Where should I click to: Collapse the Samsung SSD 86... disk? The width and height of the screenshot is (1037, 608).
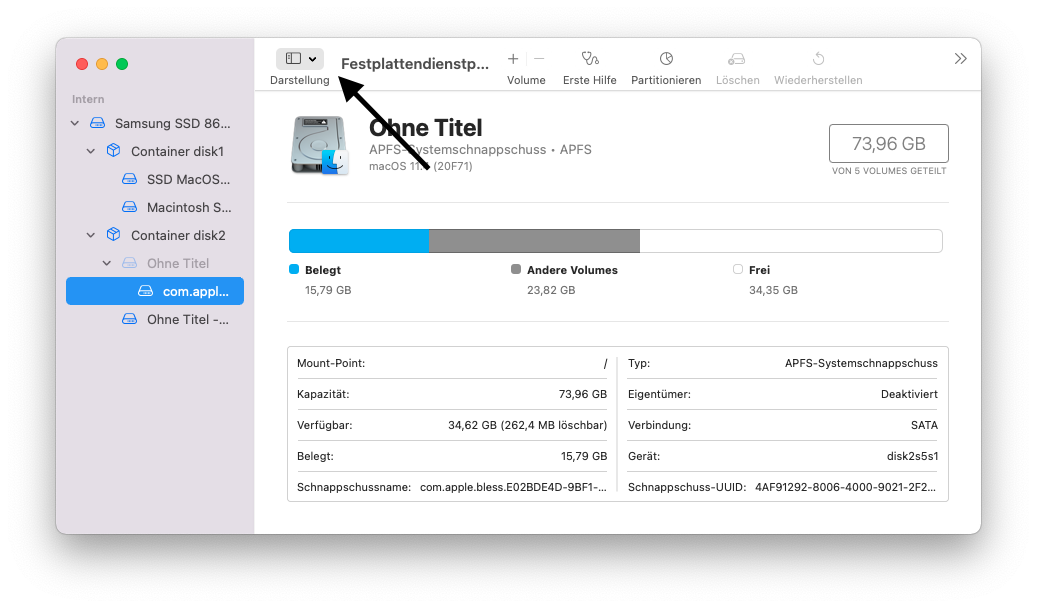pos(75,123)
